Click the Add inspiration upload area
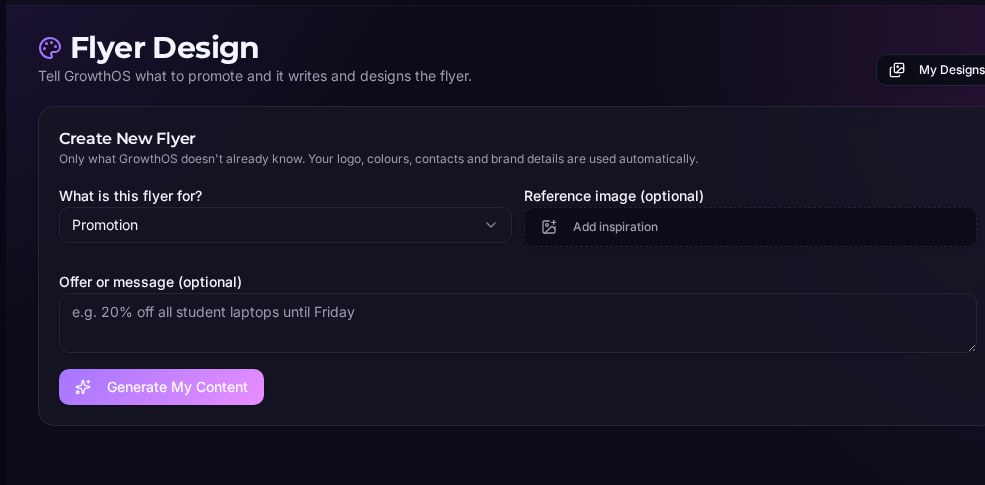This screenshot has width=985, height=485. (750, 227)
